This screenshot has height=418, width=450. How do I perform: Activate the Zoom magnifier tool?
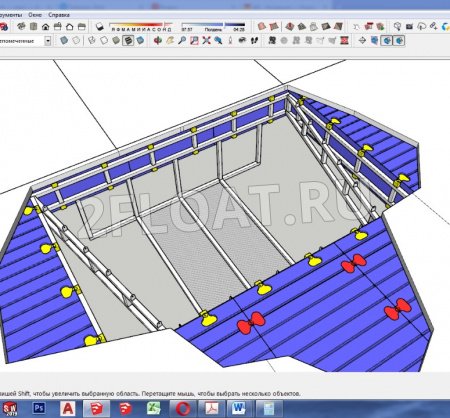click(182, 41)
